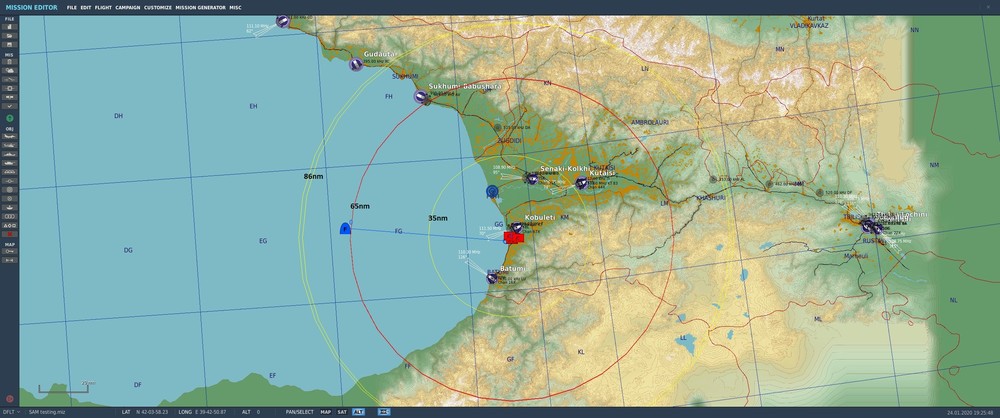Open the DFLT dropdown in status bar
Viewport: 1000px width, 418px height.
(x=11, y=412)
